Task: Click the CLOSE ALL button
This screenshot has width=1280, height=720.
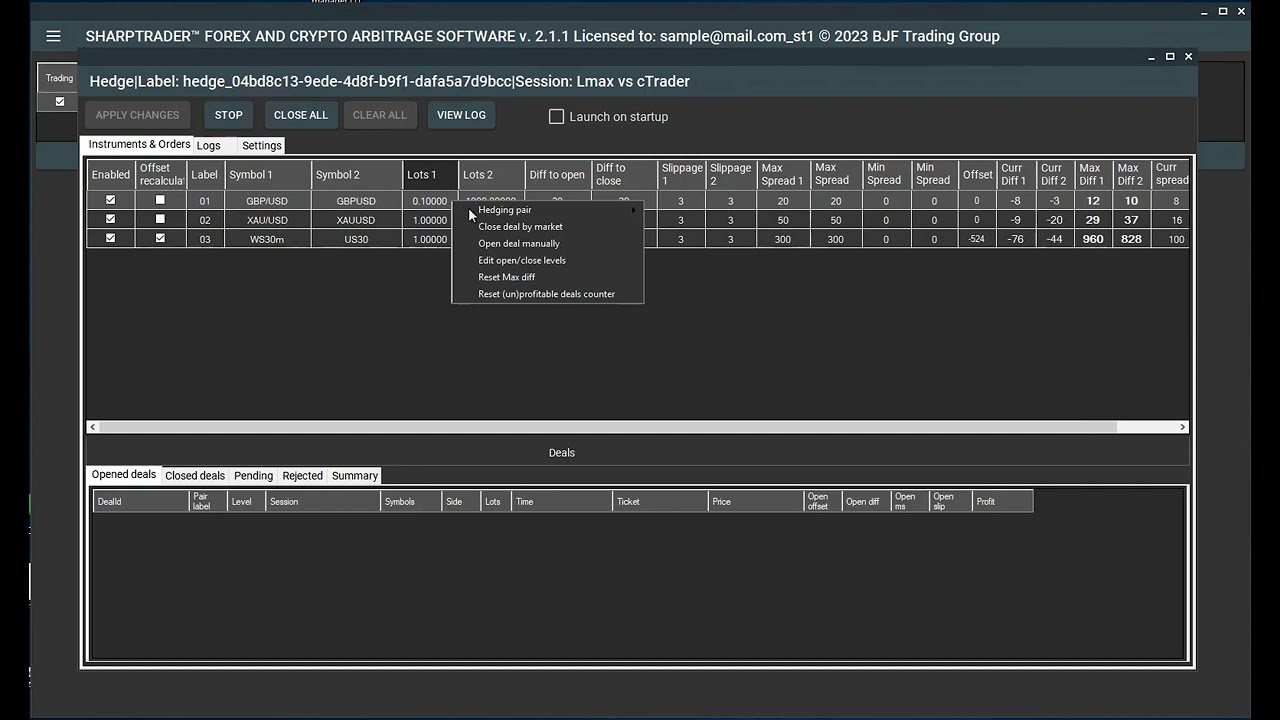Action: tap(301, 115)
